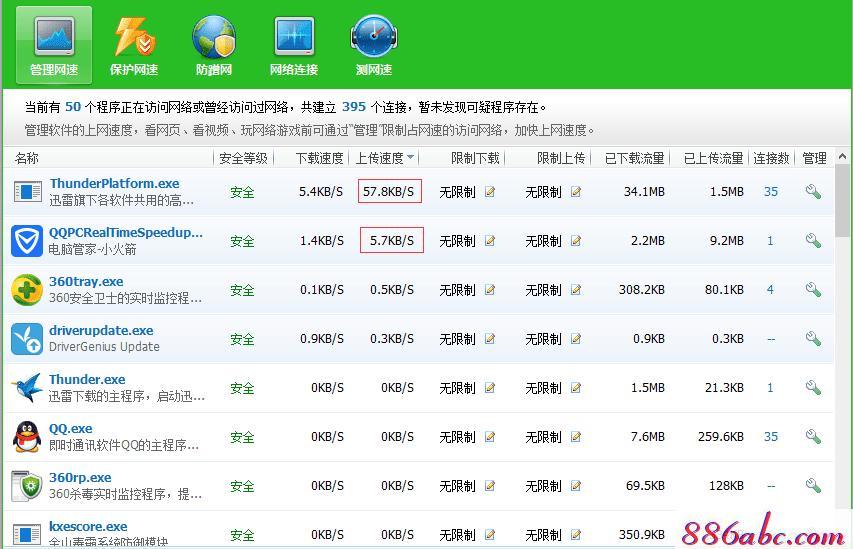Select ThunderPlatform.exe program name
Image resolution: width=853 pixels, height=549 pixels.
point(114,183)
